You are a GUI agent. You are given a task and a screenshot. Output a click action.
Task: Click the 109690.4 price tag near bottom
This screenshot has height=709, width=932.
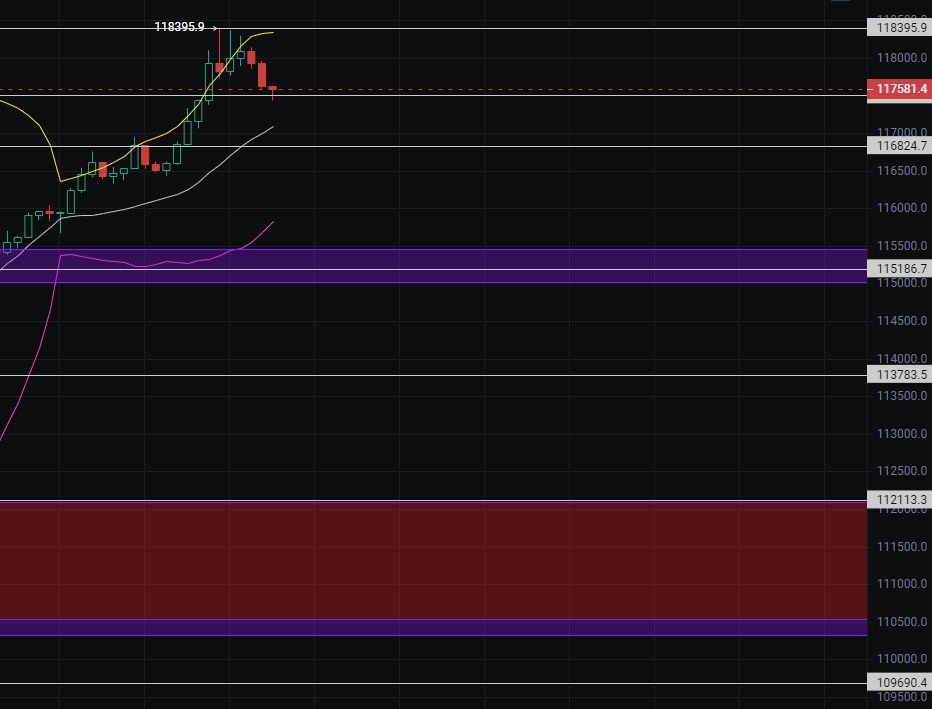pos(901,684)
